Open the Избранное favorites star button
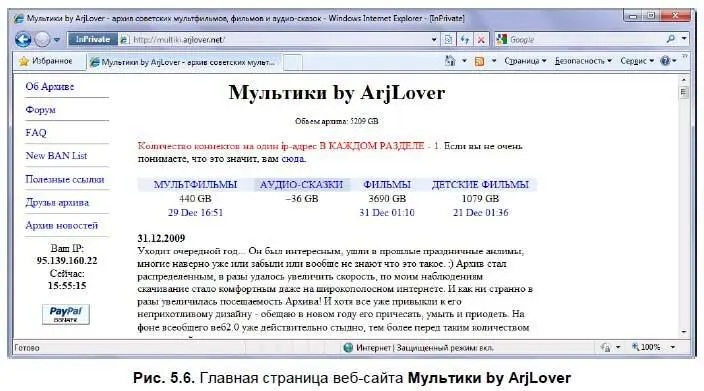The image size is (704, 391). coord(45,61)
